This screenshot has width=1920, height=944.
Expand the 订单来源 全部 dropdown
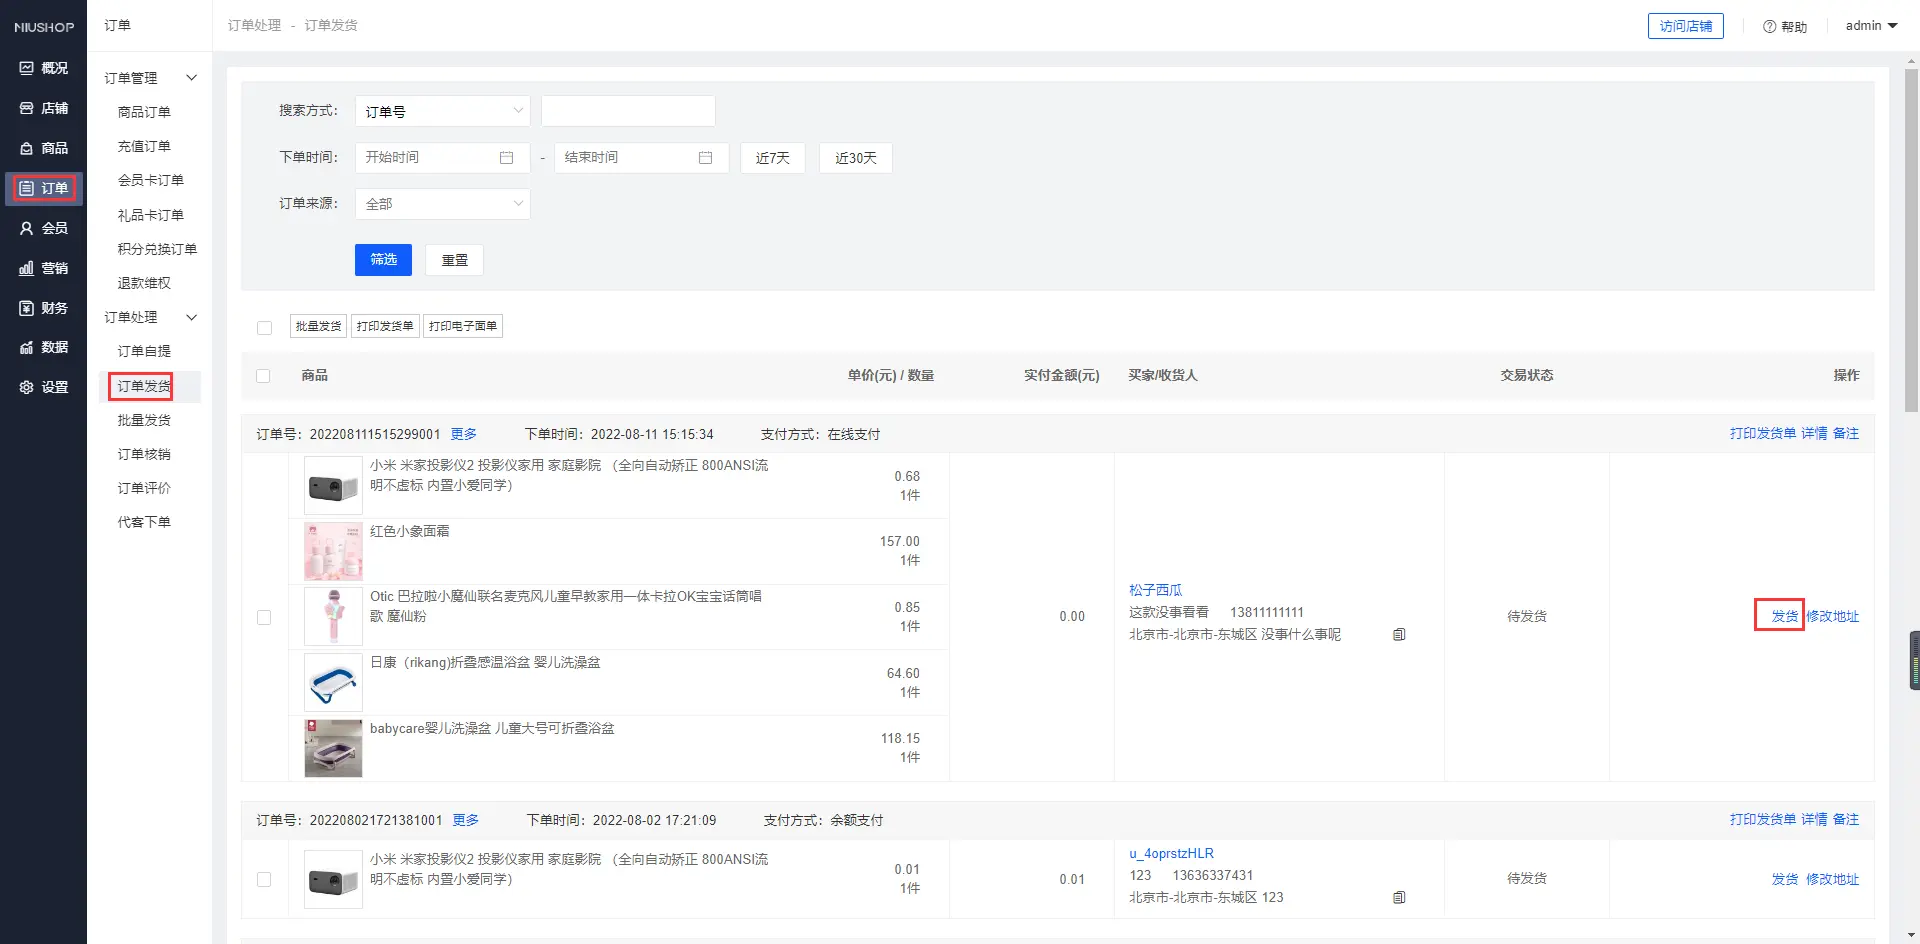(x=442, y=204)
